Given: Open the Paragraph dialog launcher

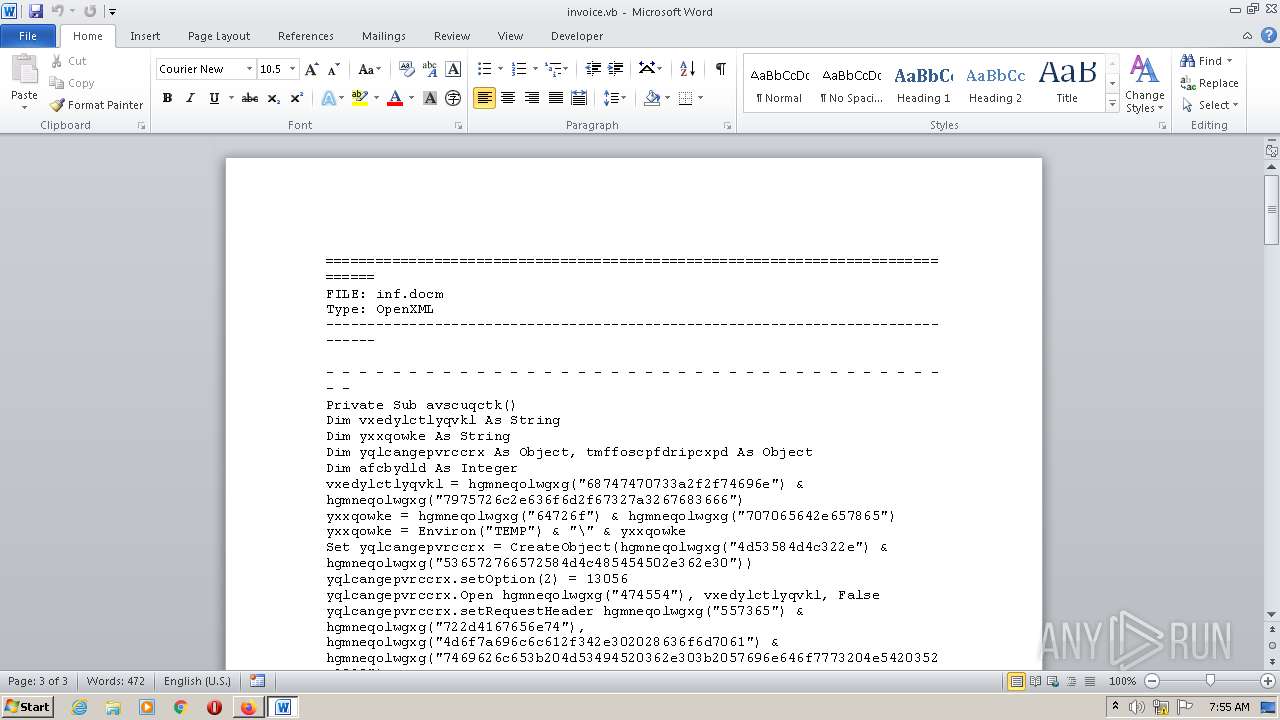Looking at the screenshot, I should (x=729, y=126).
